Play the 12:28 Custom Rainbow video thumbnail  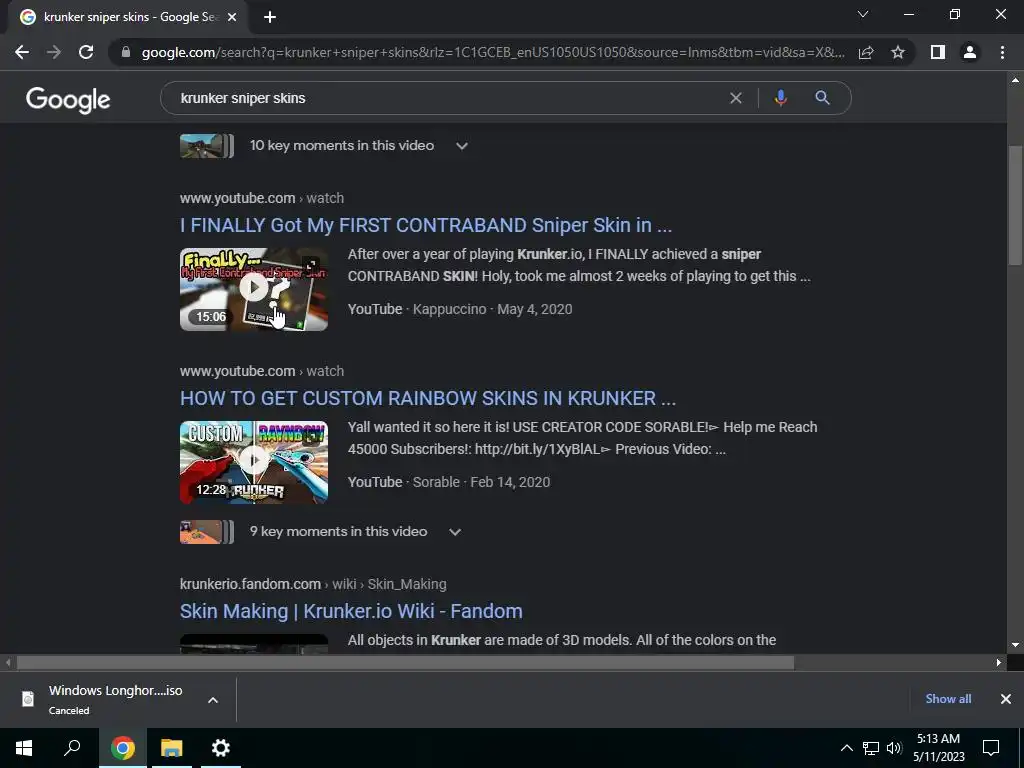pos(254,462)
